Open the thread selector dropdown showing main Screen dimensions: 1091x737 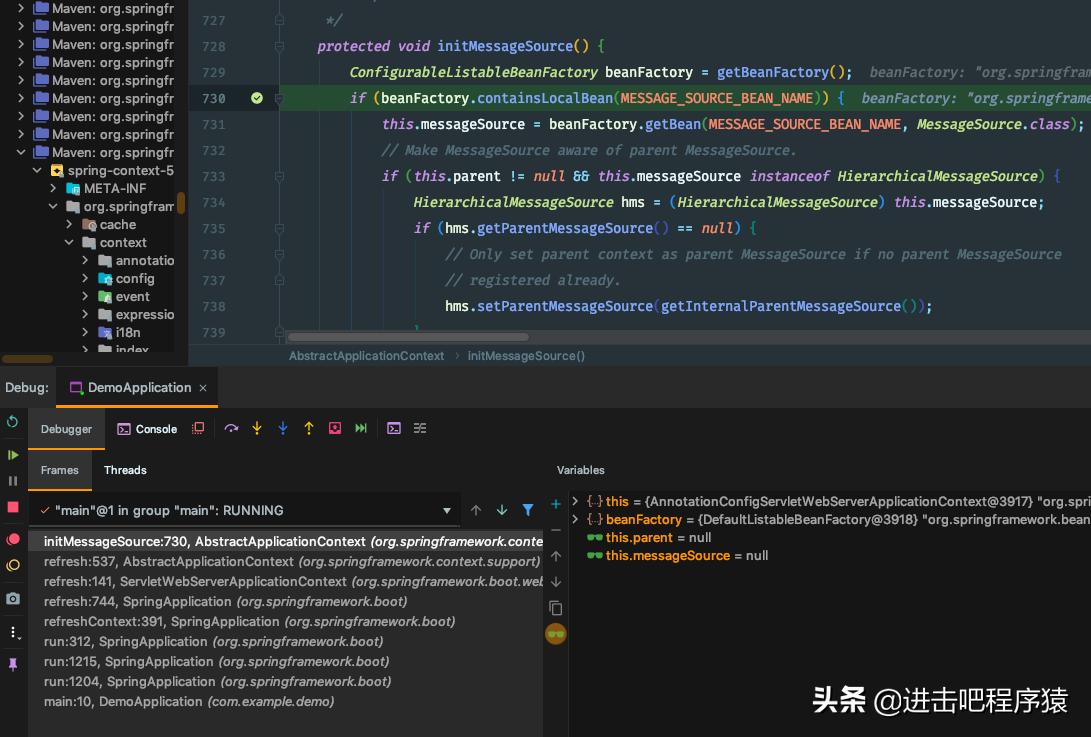(446, 510)
